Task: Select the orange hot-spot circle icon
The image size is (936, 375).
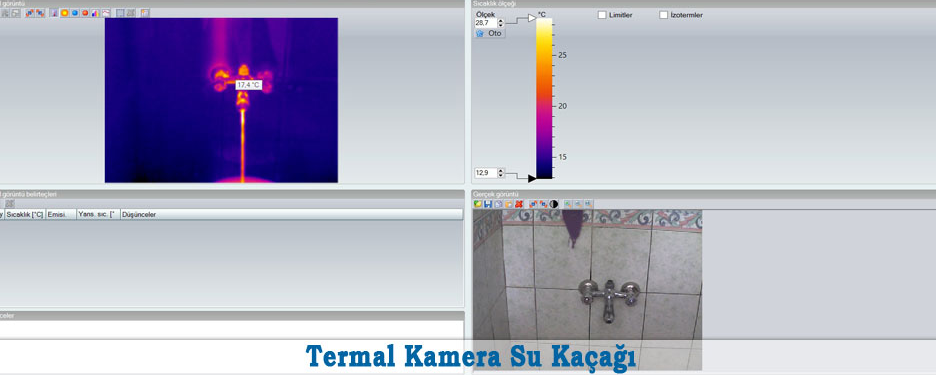Action: click(64, 13)
